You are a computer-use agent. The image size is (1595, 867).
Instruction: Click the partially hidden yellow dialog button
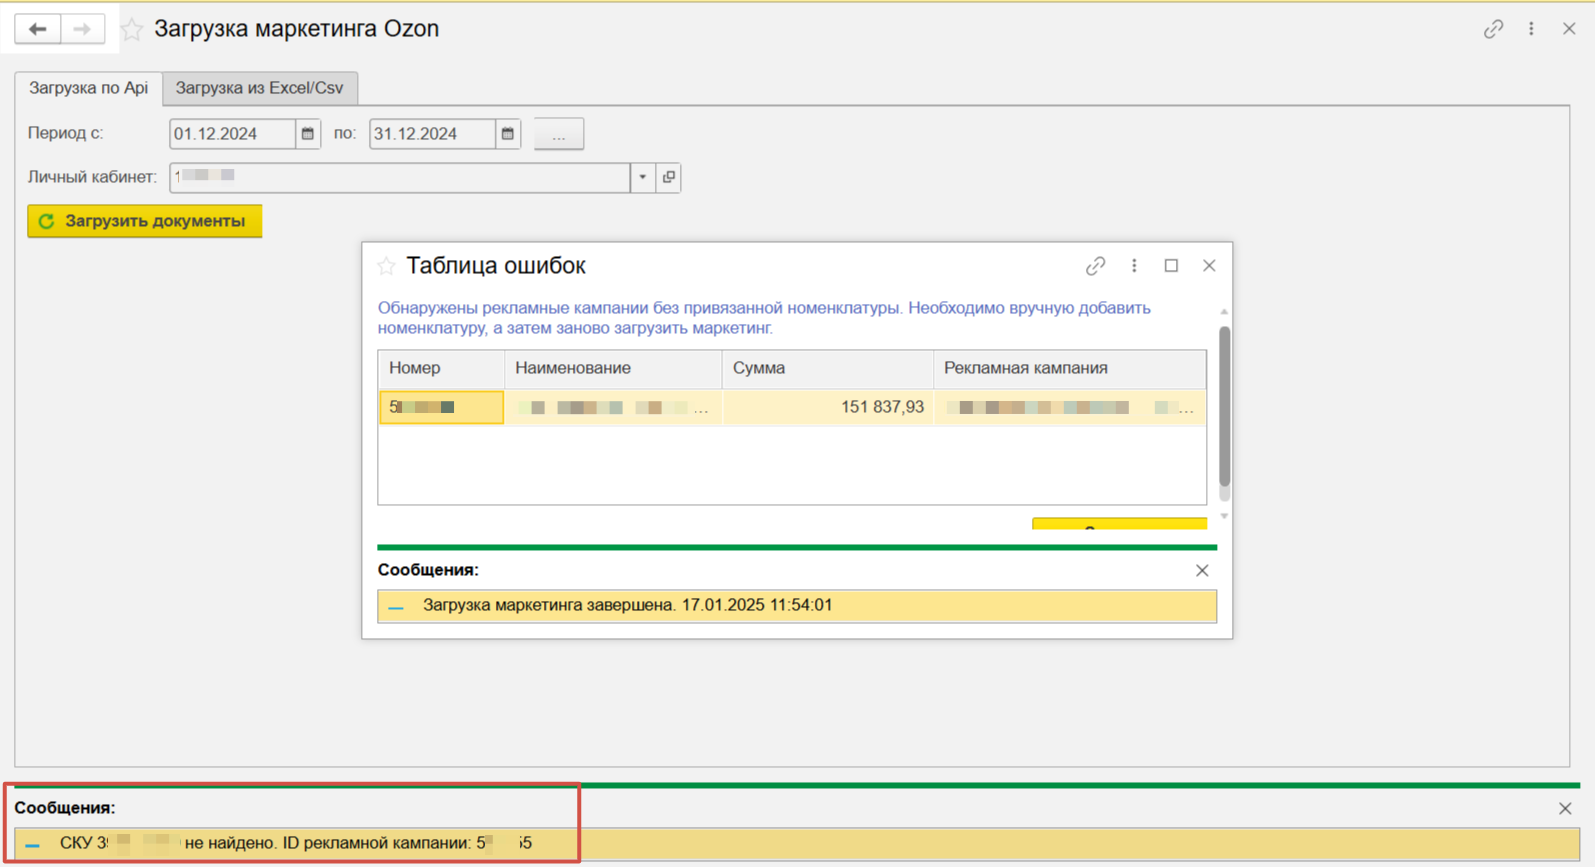(1119, 523)
